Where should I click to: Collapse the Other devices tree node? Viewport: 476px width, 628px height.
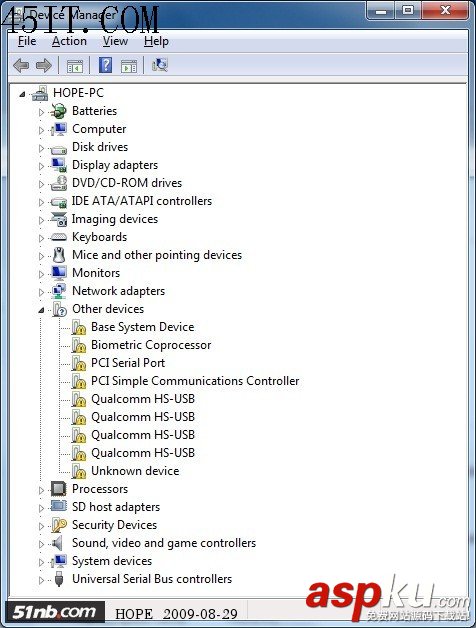click(41, 310)
